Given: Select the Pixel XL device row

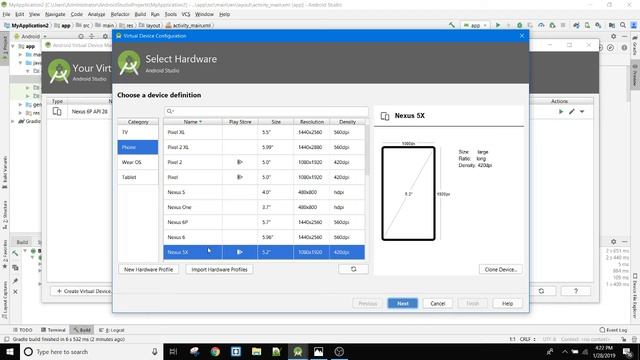Looking at the screenshot, I should pyautogui.click(x=264, y=132).
